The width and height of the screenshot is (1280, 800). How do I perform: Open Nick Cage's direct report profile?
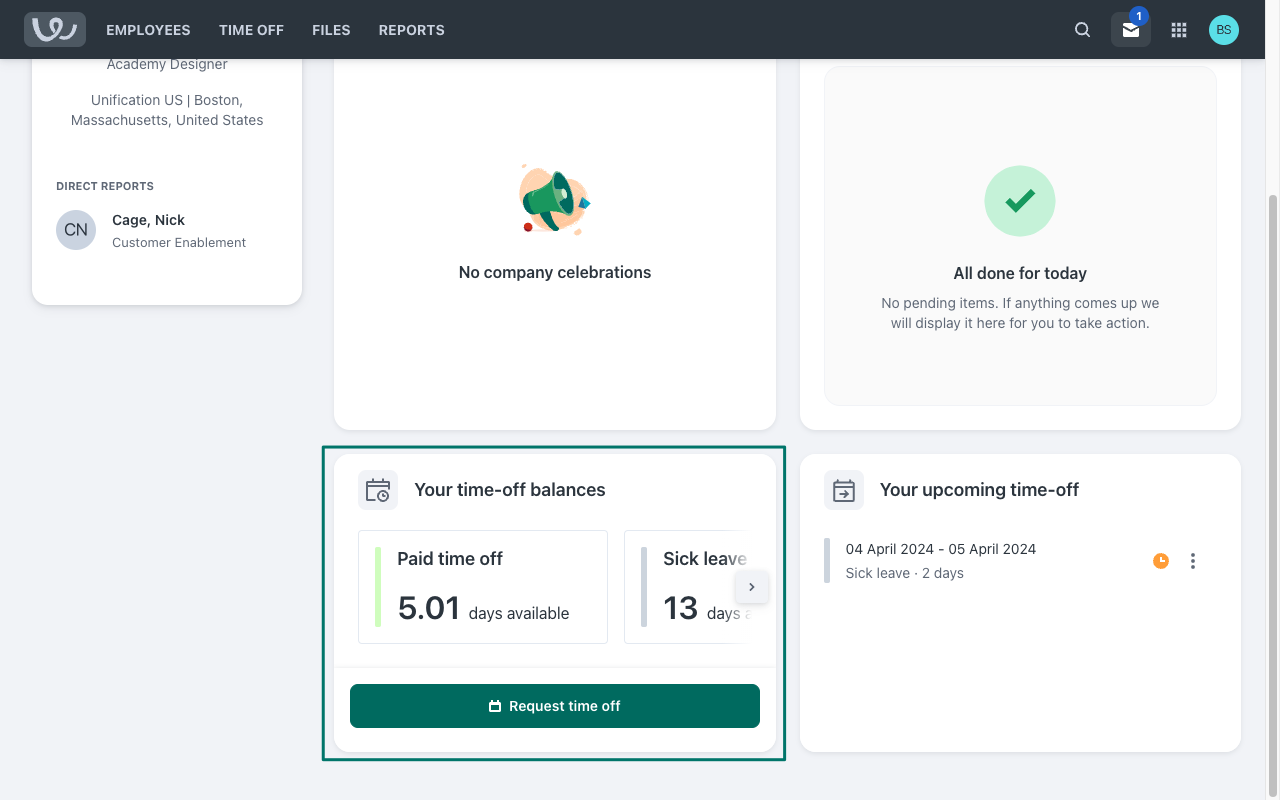pos(148,220)
